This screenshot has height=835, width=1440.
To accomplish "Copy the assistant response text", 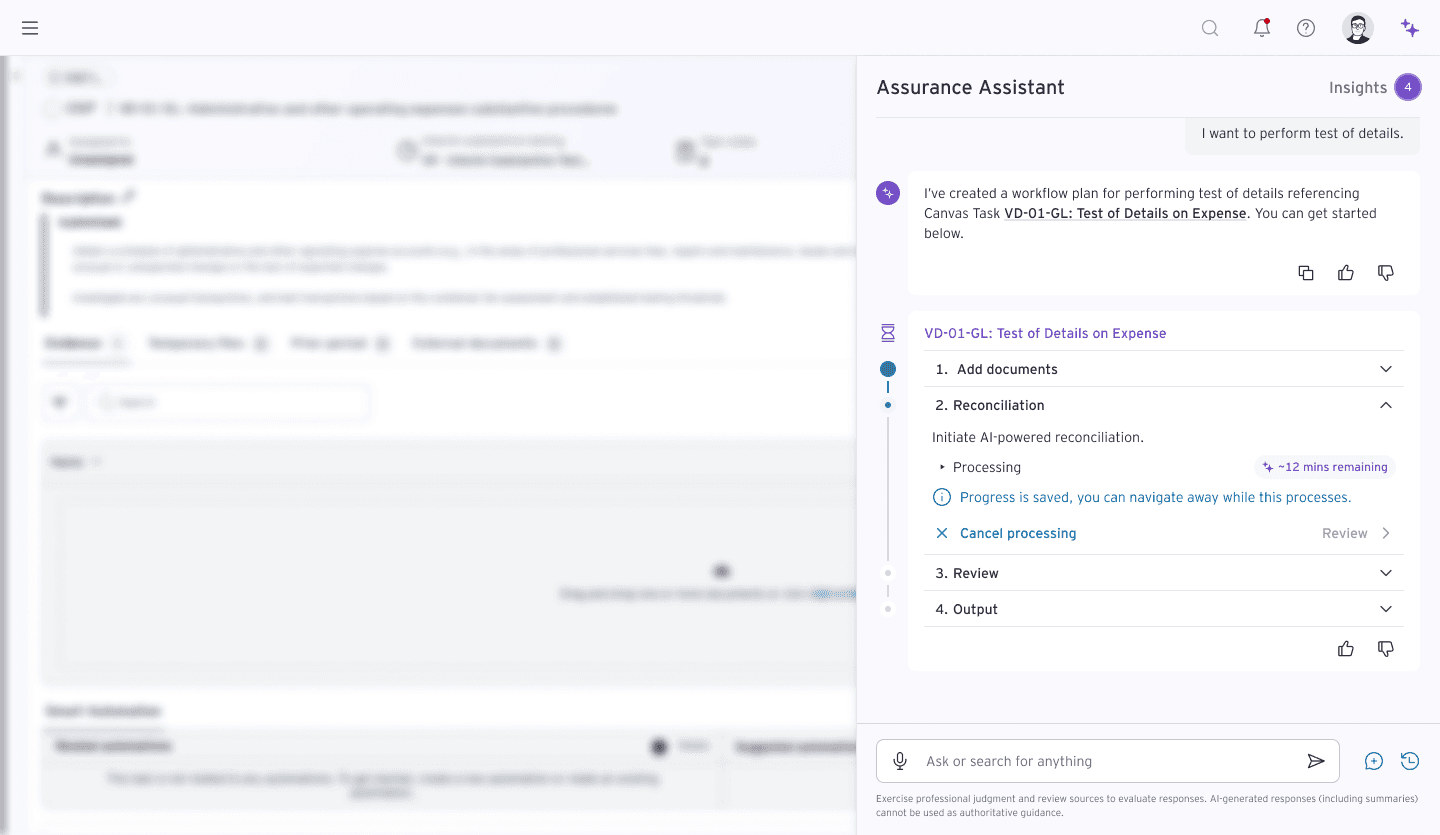I will [x=1306, y=273].
